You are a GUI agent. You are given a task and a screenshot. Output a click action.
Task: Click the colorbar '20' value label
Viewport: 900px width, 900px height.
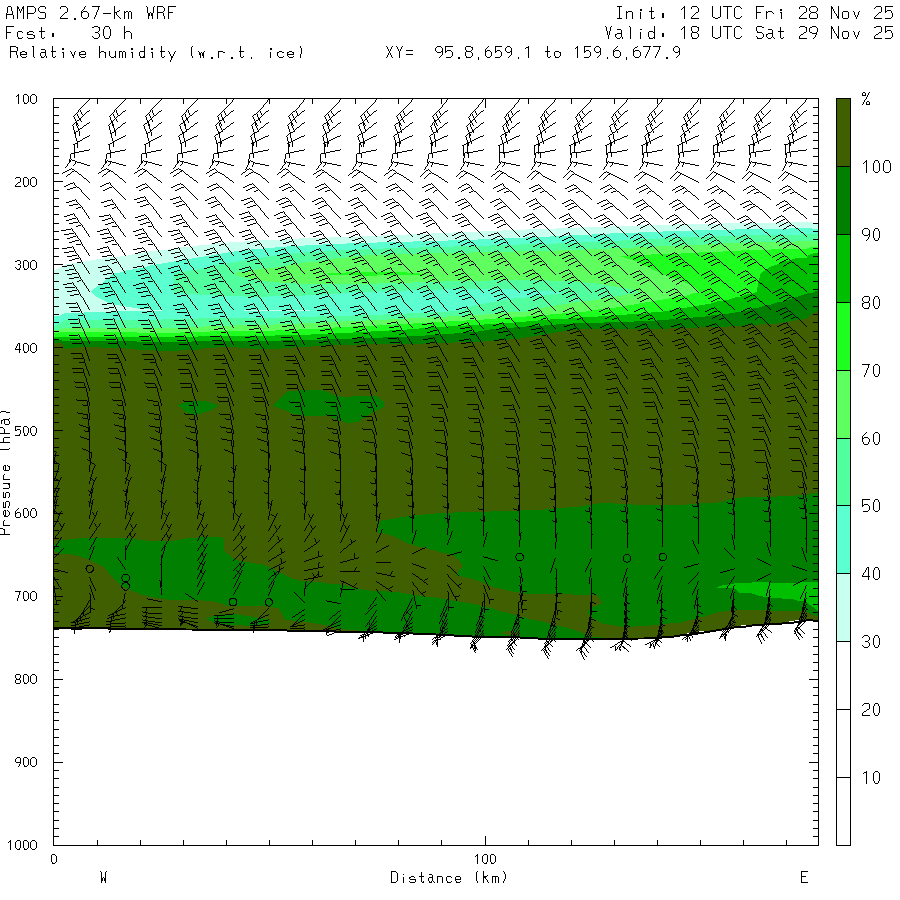click(x=871, y=710)
